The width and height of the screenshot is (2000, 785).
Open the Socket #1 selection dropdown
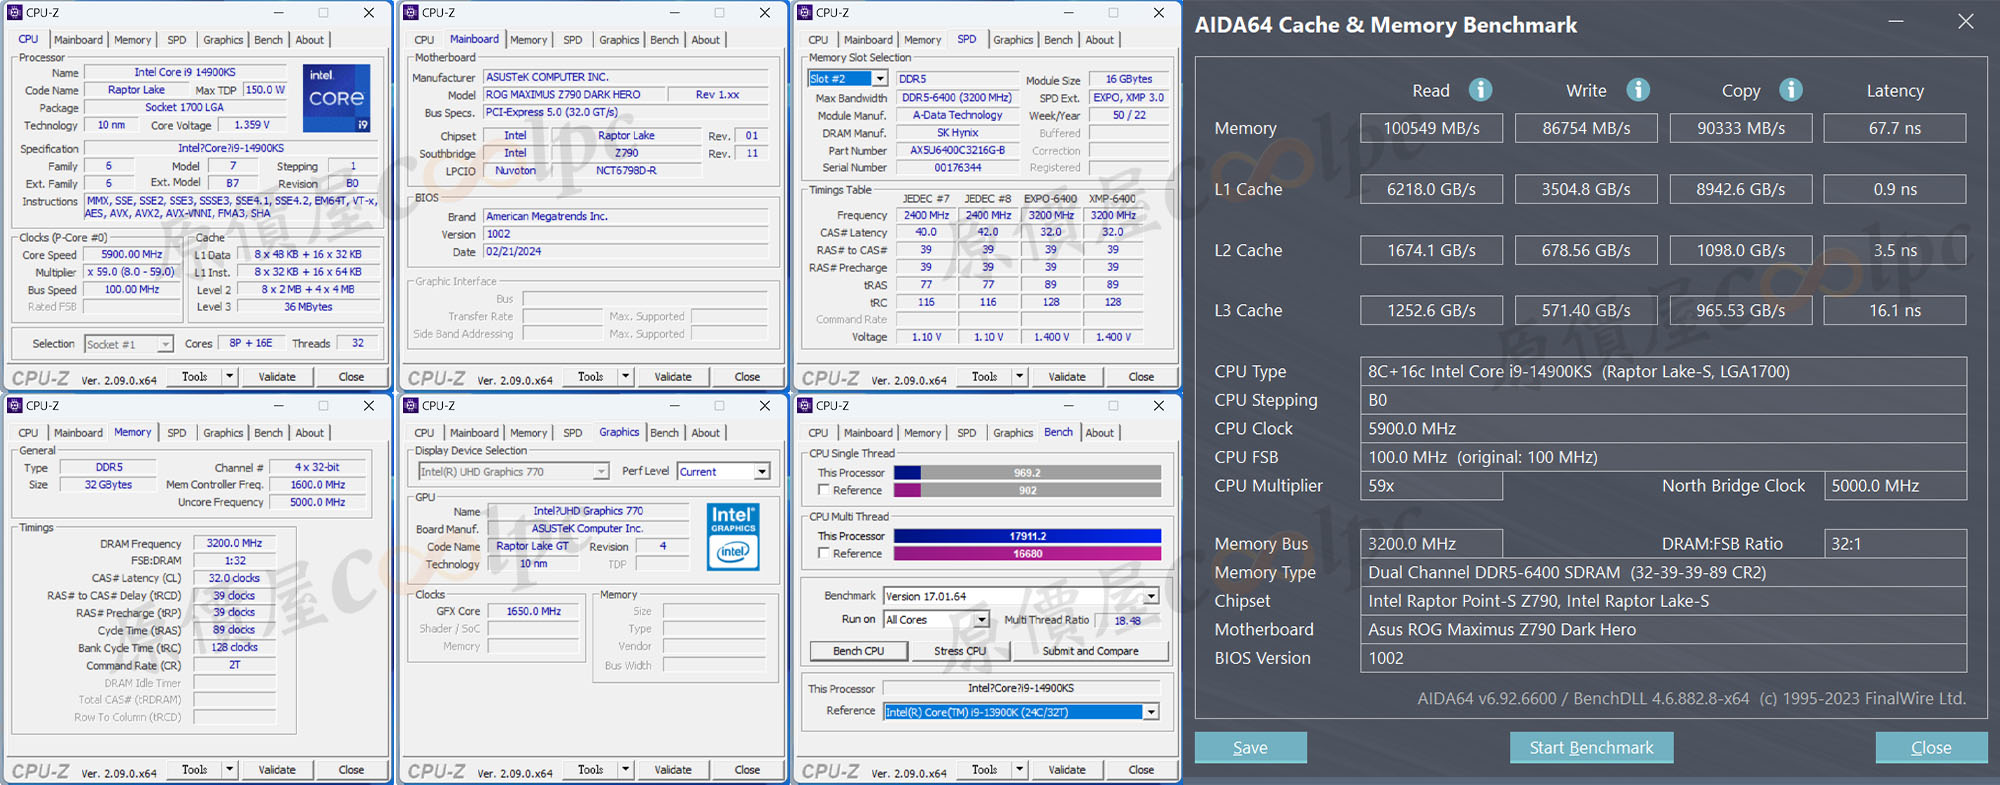click(165, 344)
